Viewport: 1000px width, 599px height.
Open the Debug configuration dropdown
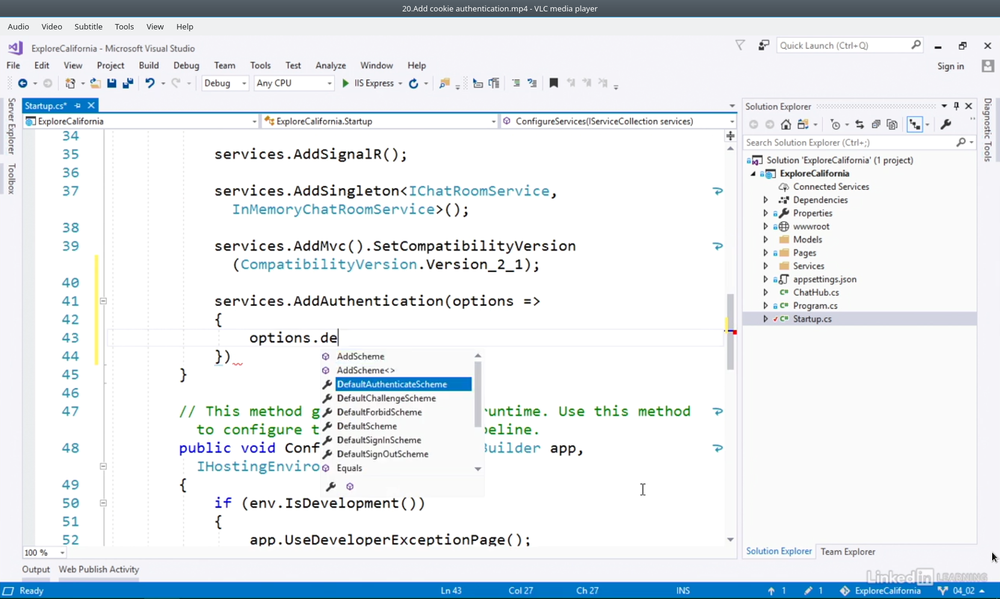pos(225,84)
